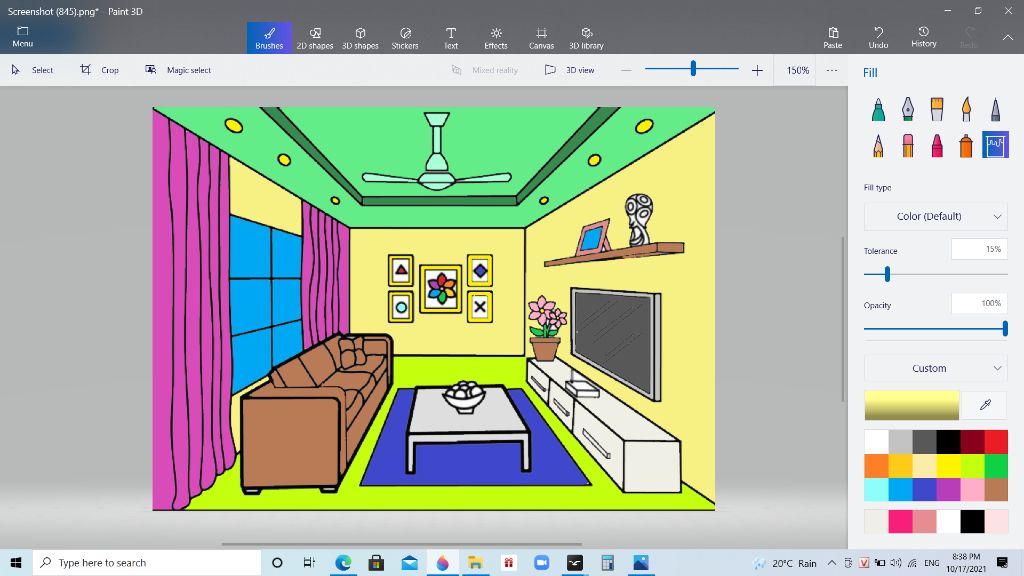Choose the Crop tool

(x=99, y=70)
